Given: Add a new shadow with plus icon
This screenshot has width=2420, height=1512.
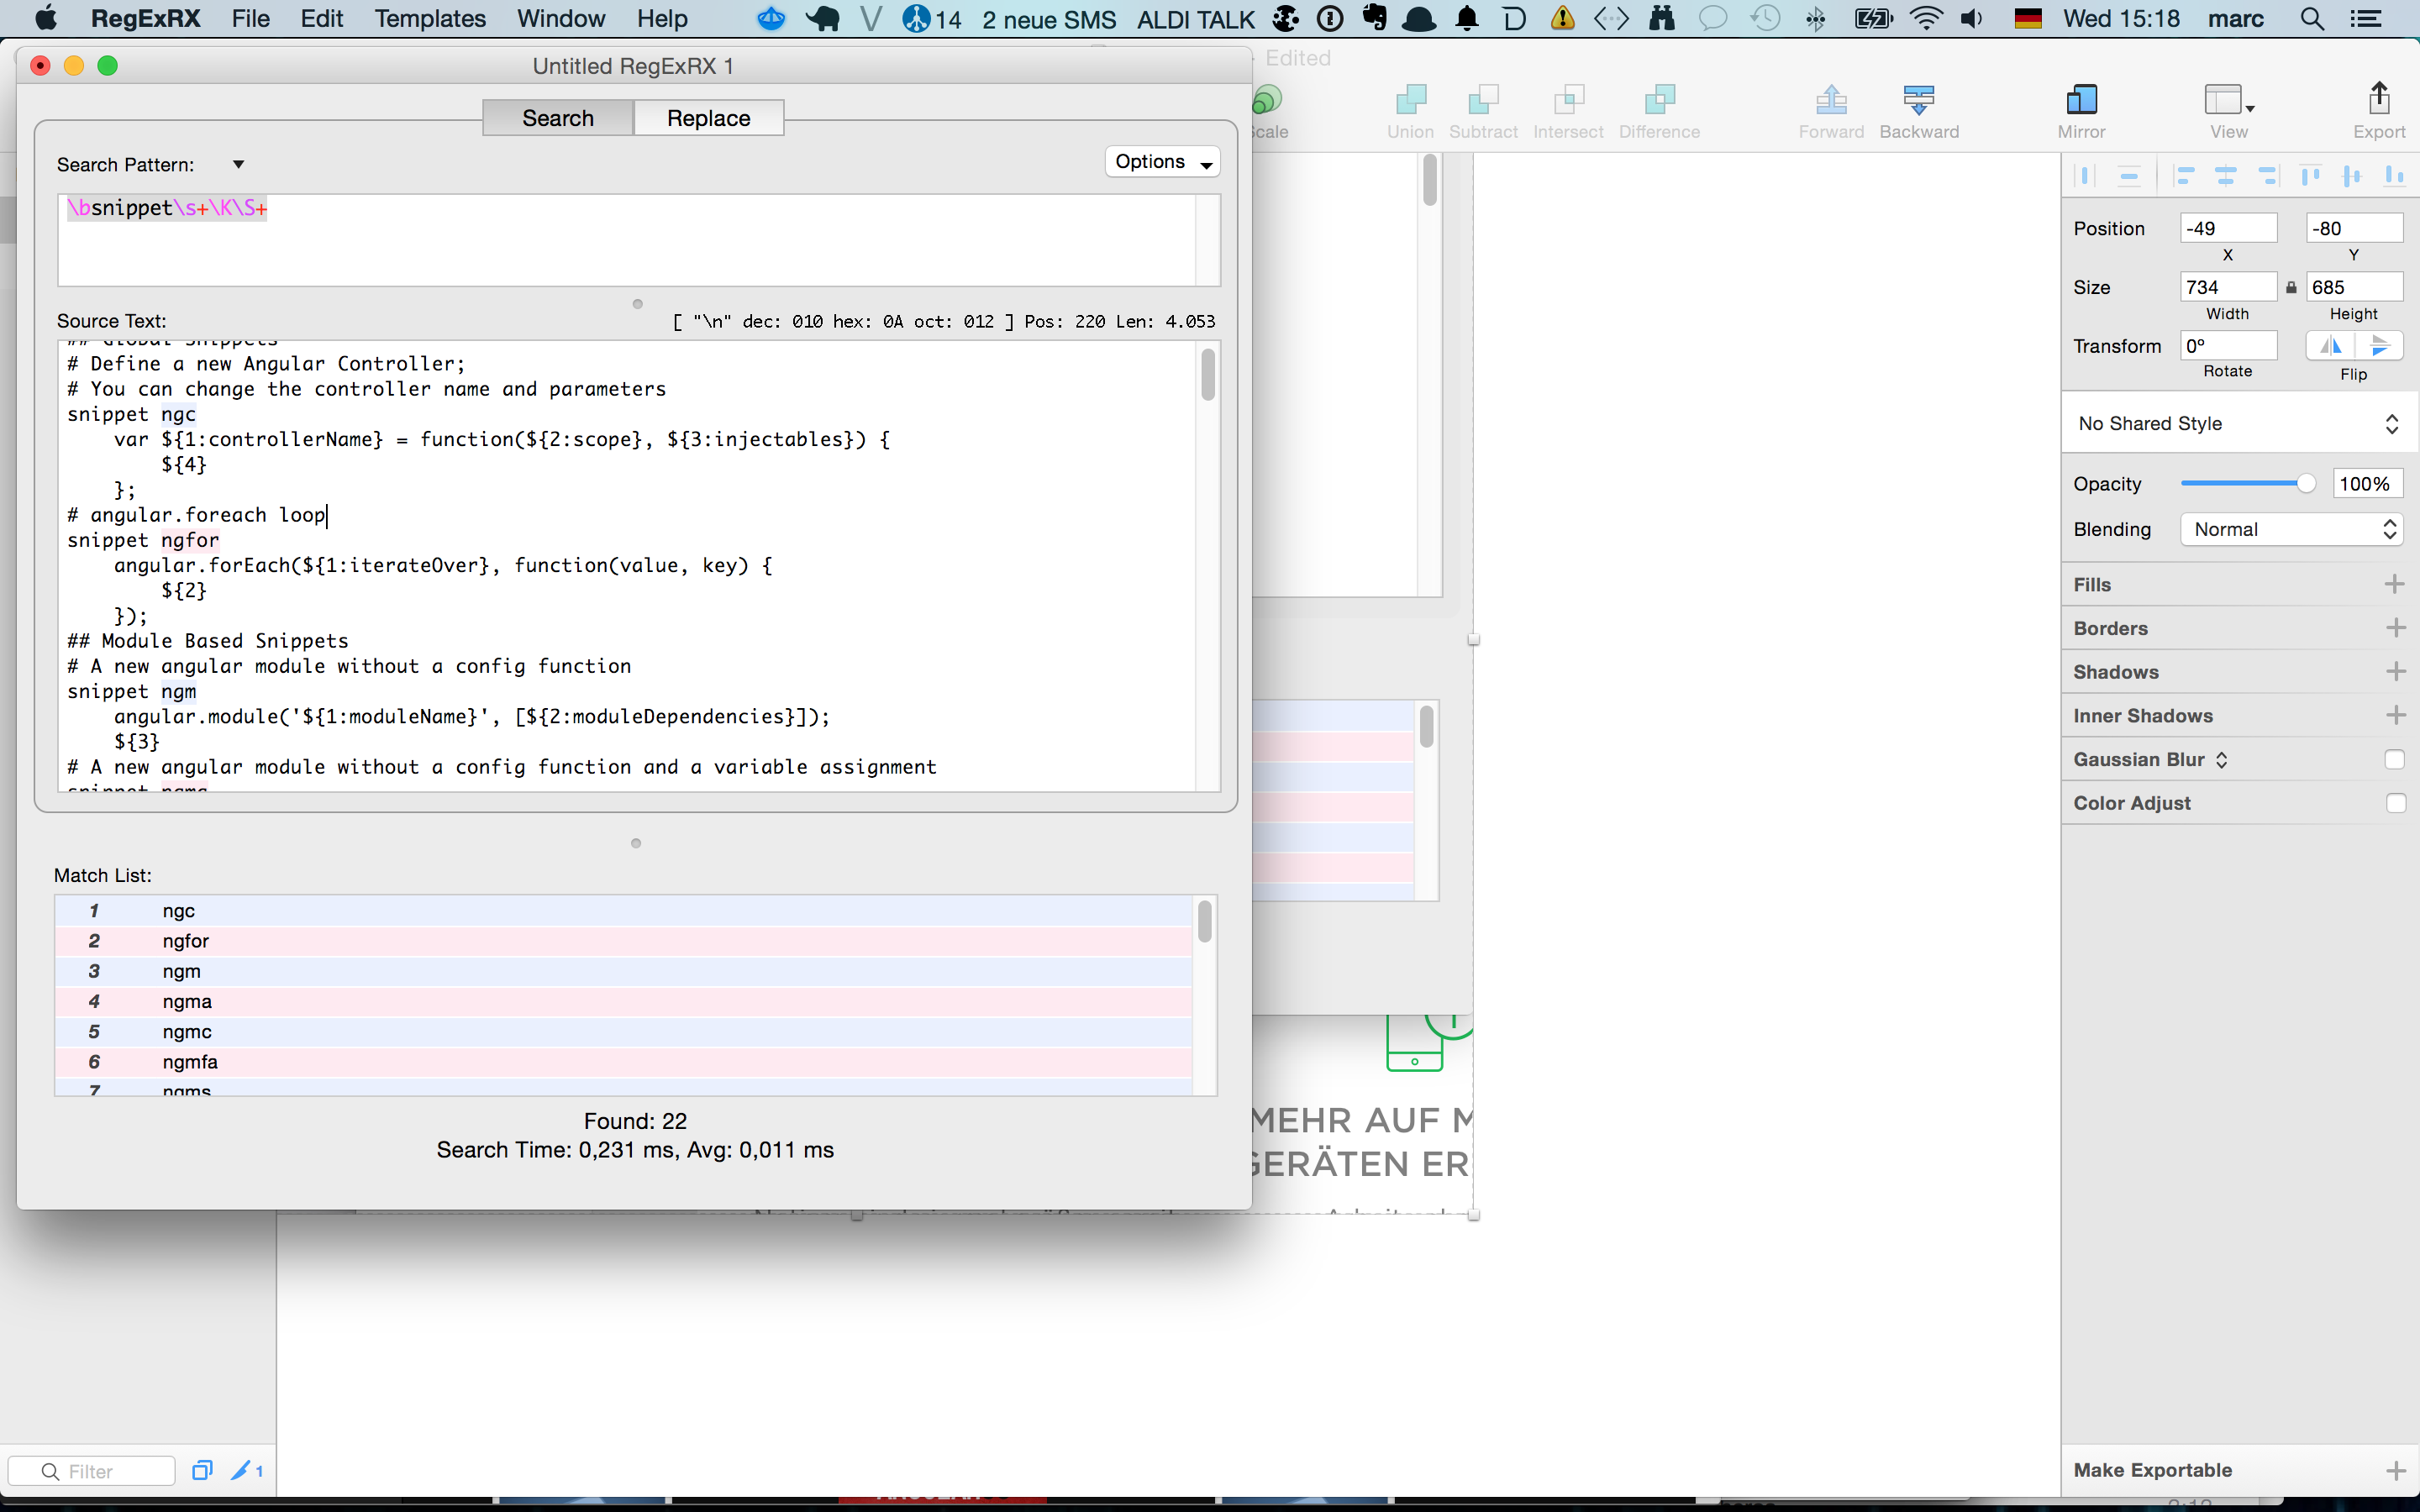Looking at the screenshot, I should [2394, 672].
